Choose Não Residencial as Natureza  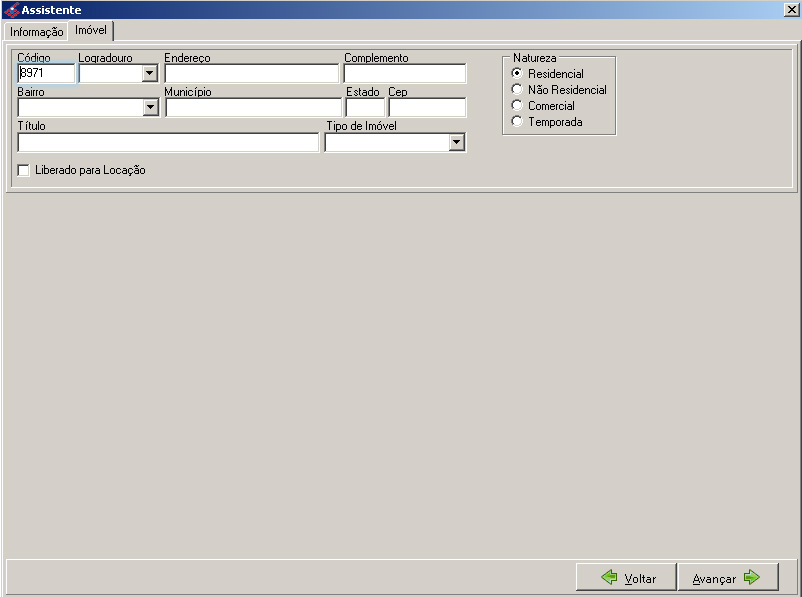(517, 89)
